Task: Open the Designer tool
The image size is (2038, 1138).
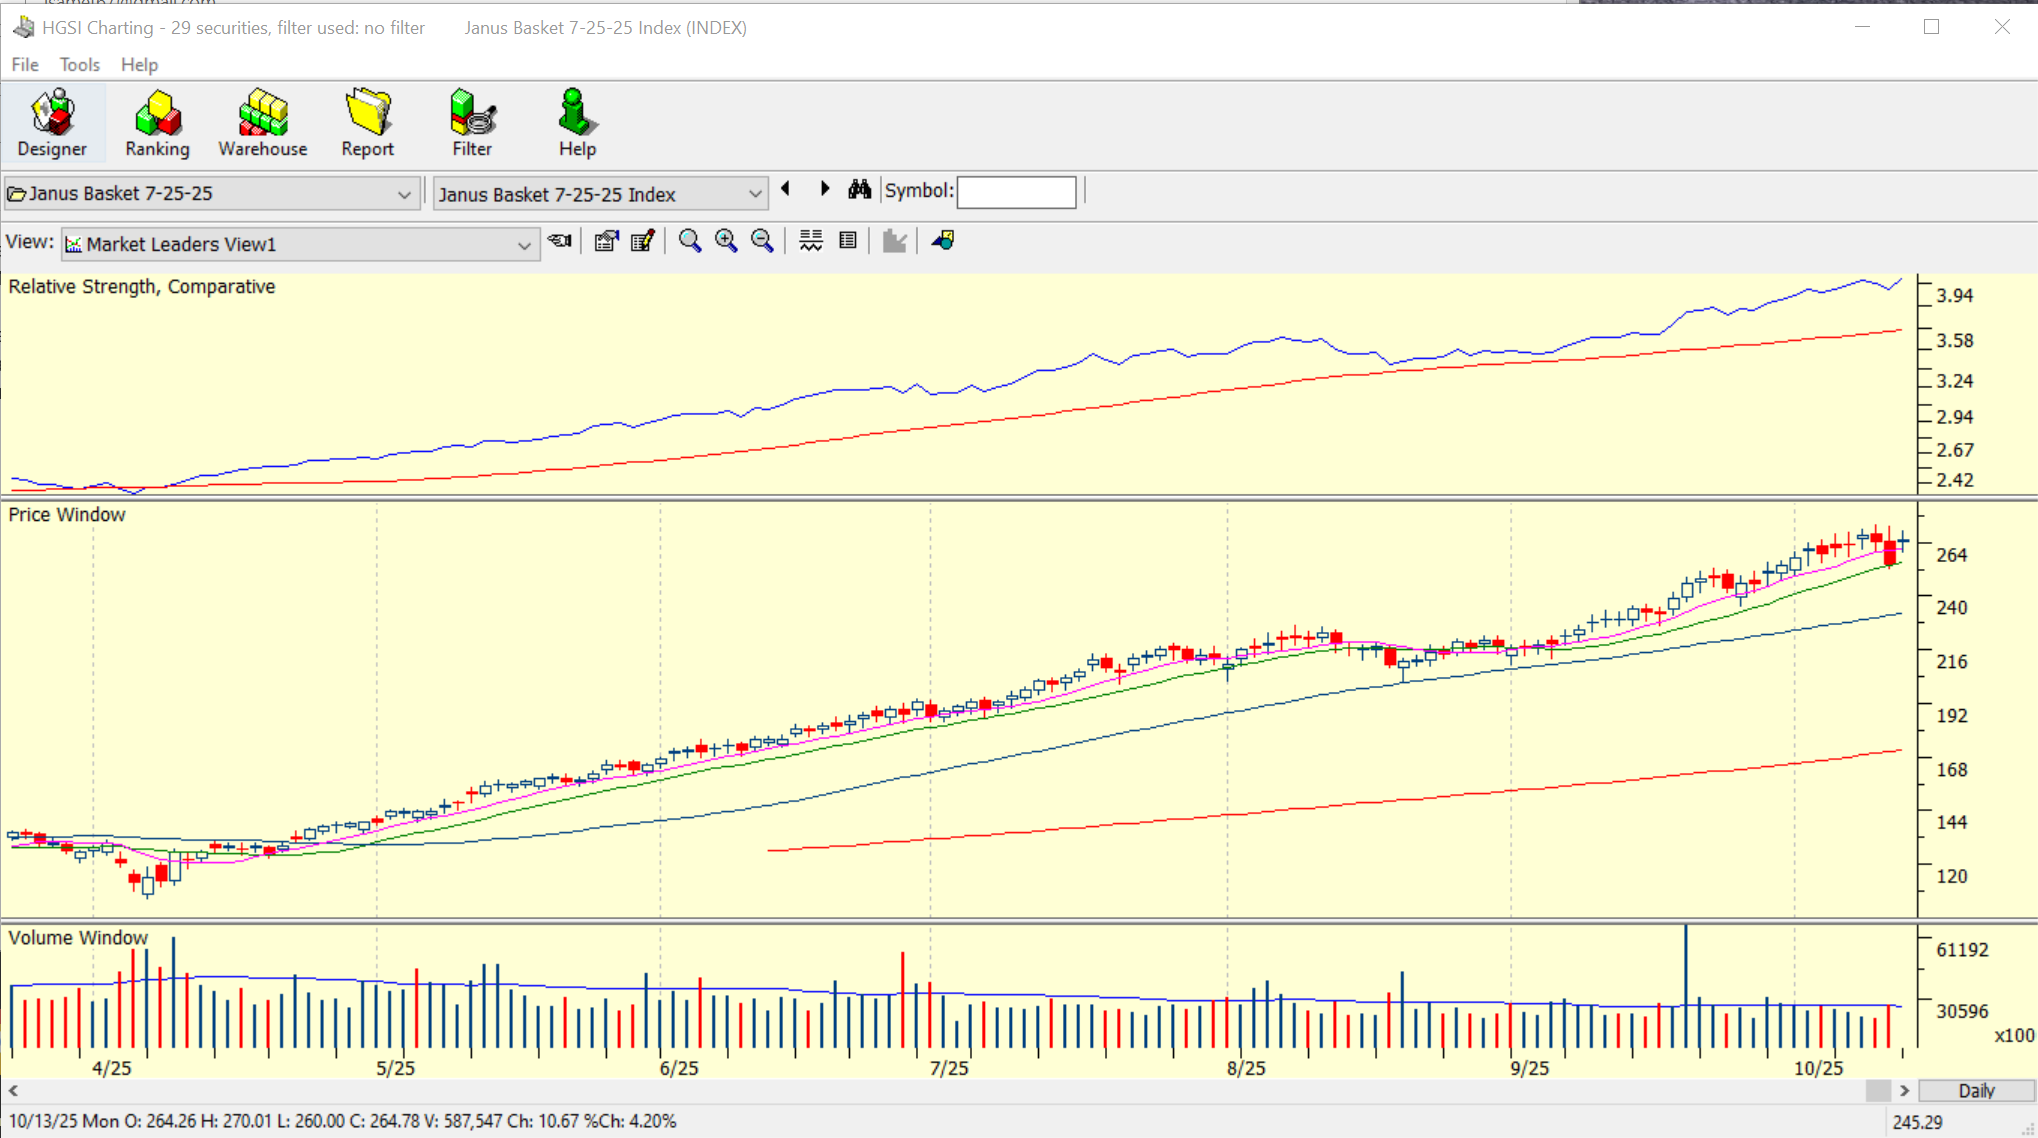Action: [x=52, y=123]
